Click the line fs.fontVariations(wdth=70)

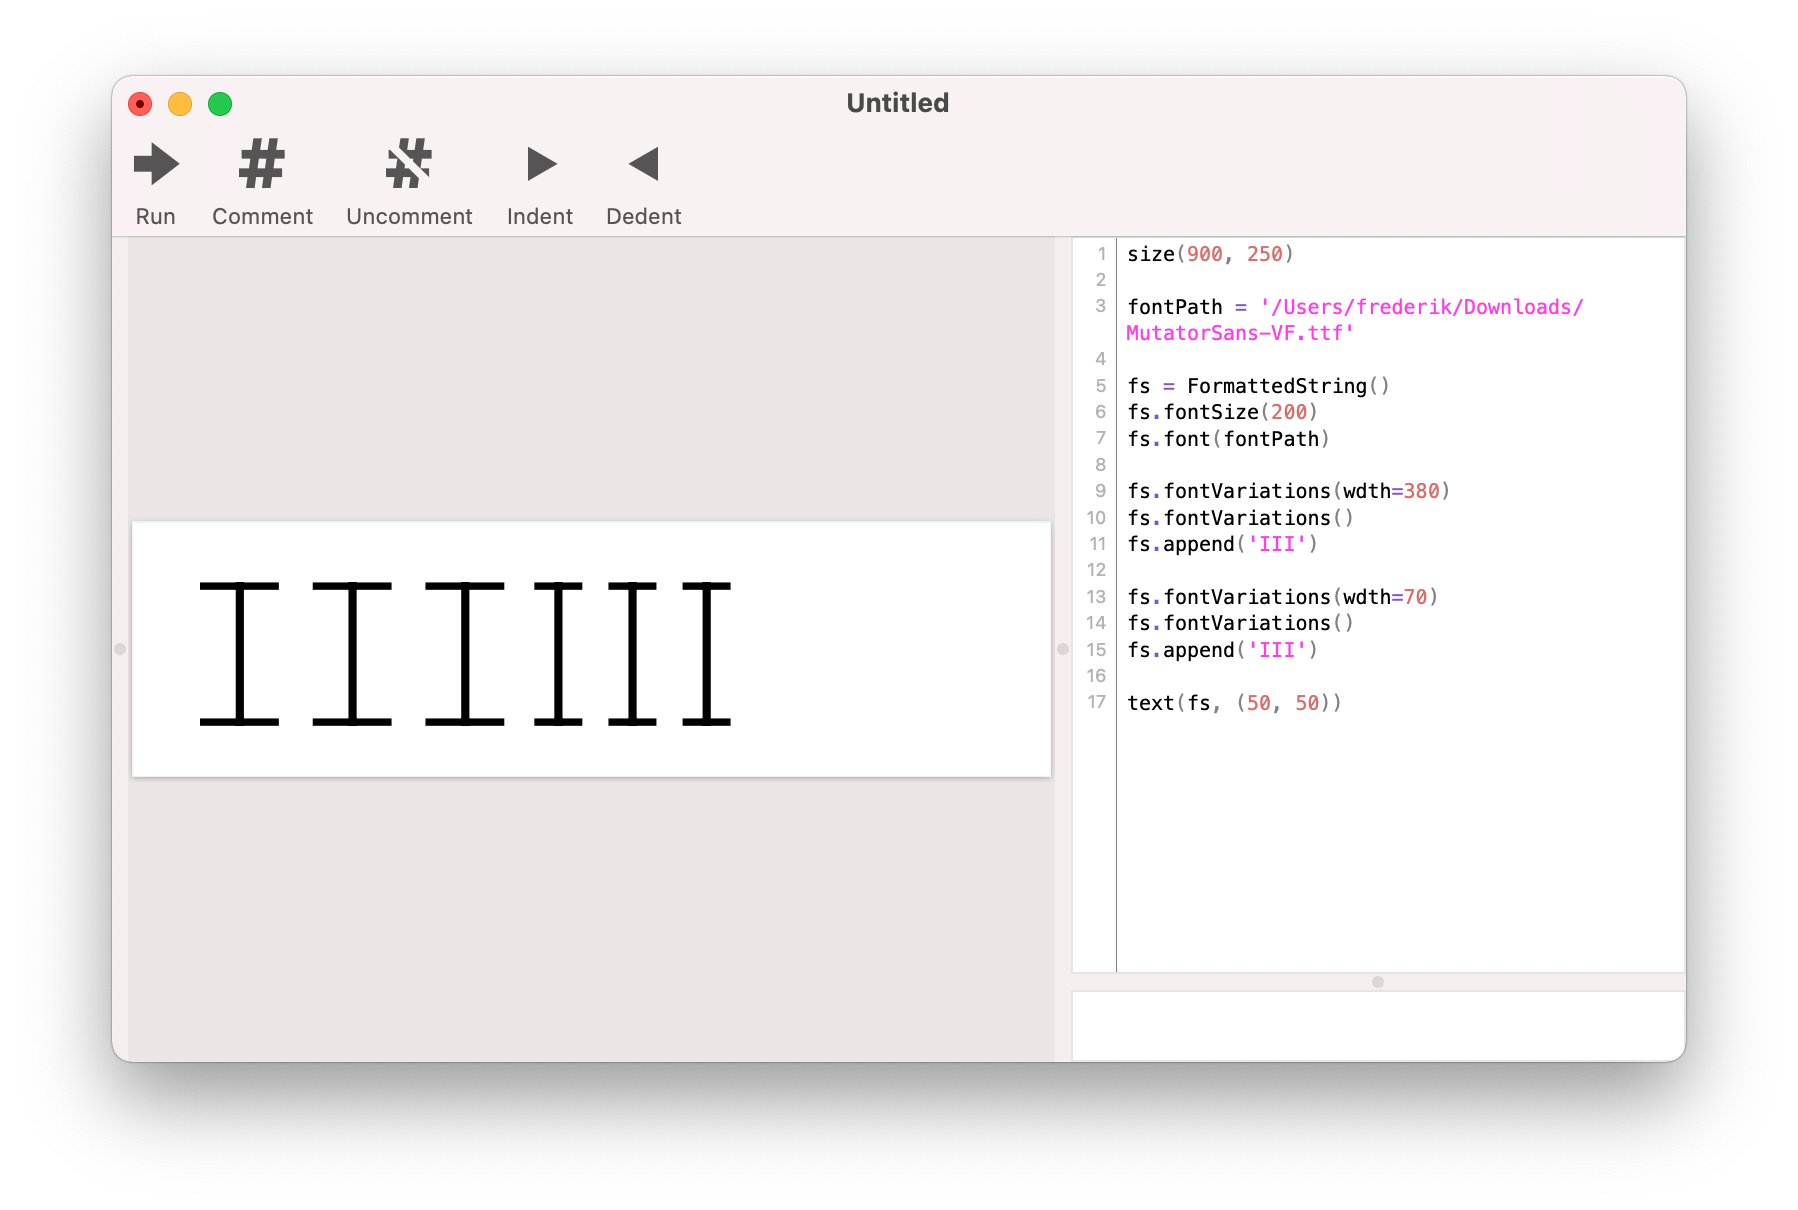point(1282,597)
